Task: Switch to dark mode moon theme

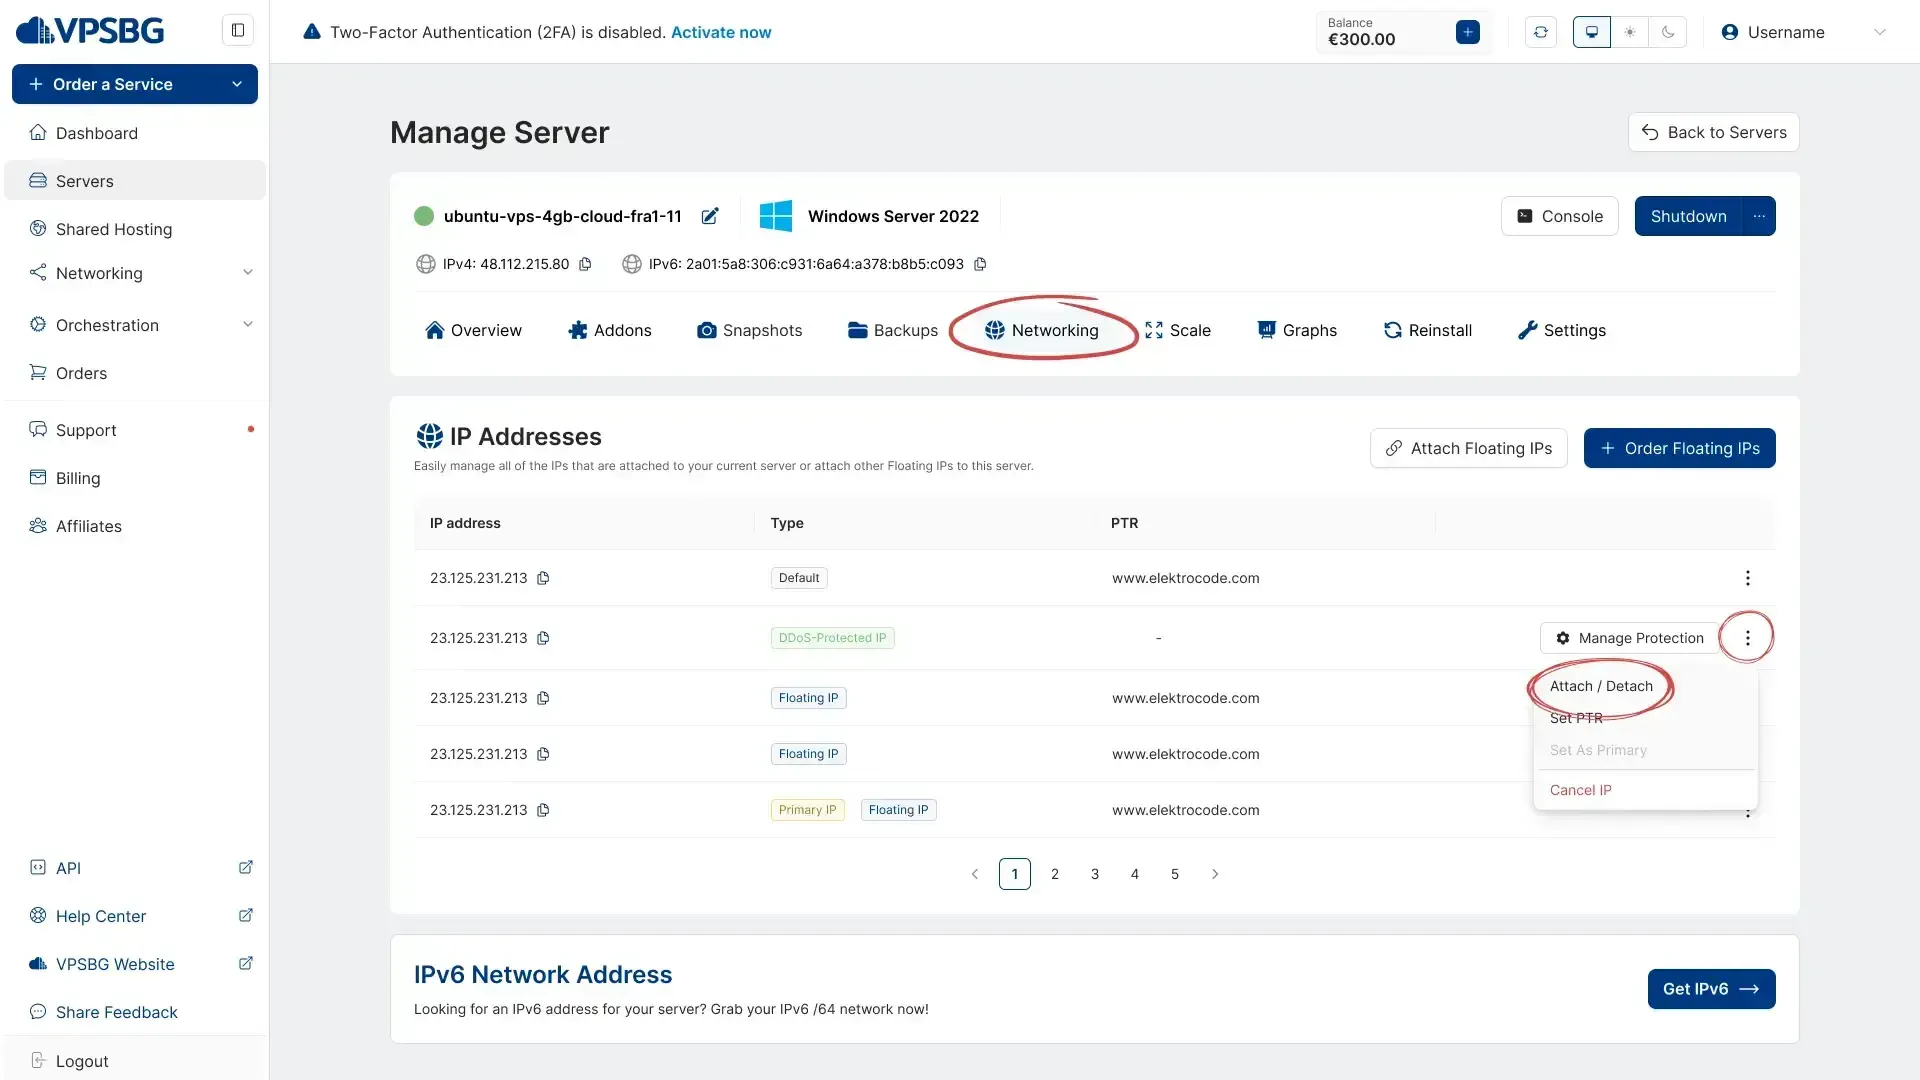Action: click(x=1668, y=32)
